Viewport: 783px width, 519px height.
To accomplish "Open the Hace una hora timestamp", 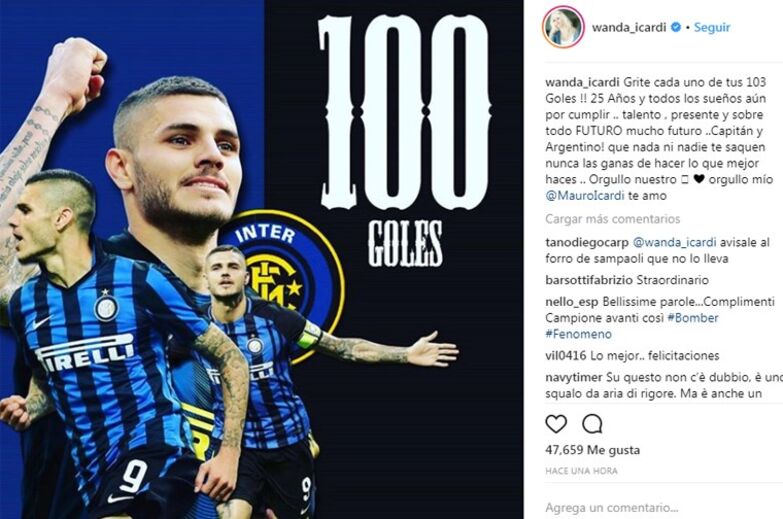I will [581, 471].
